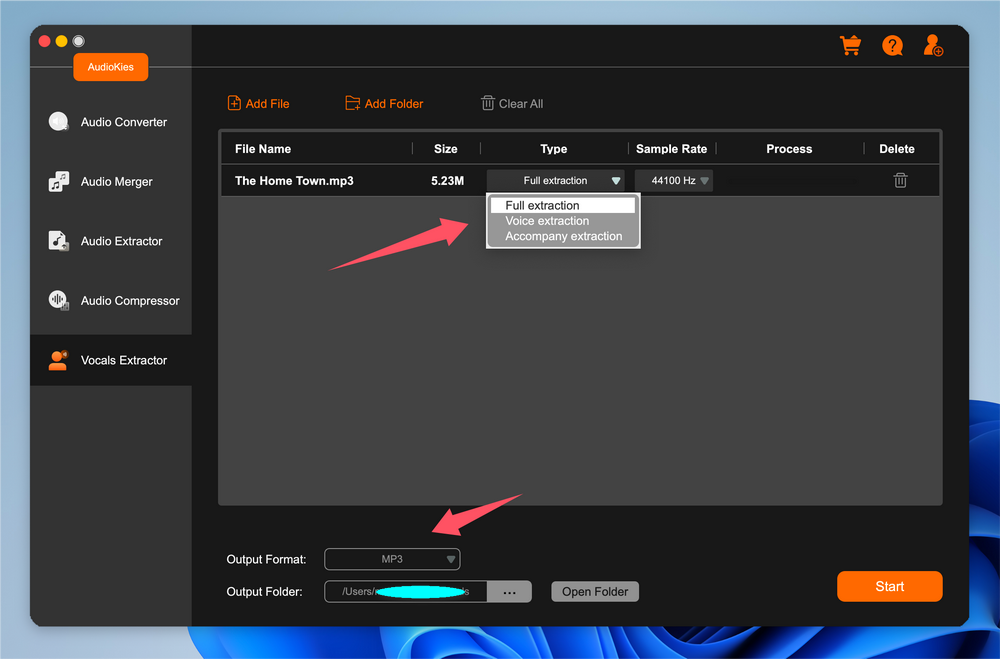The width and height of the screenshot is (1000, 659).
Task: Delete The Home Town.mp3 via trash icon
Action: [x=900, y=181]
